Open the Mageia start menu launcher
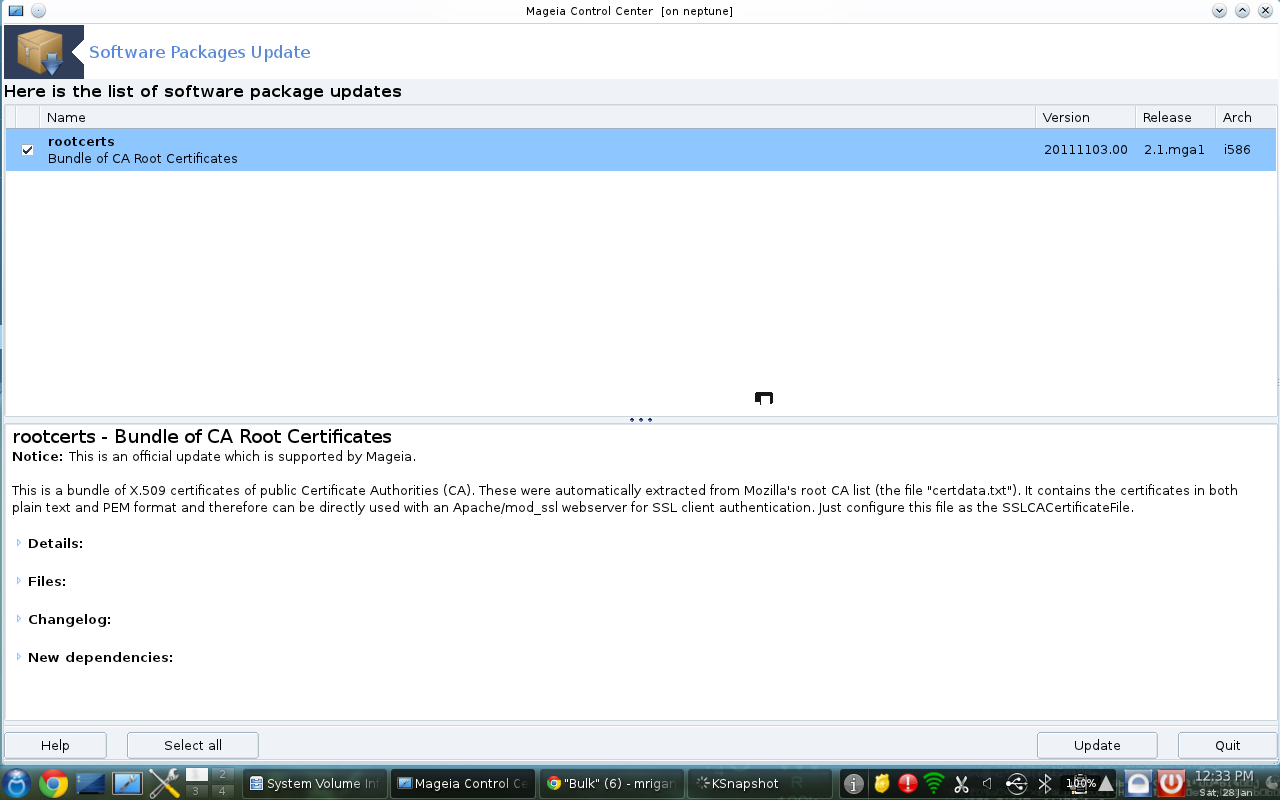Screen dimensions: 1280x800 (x=17, y=783)
